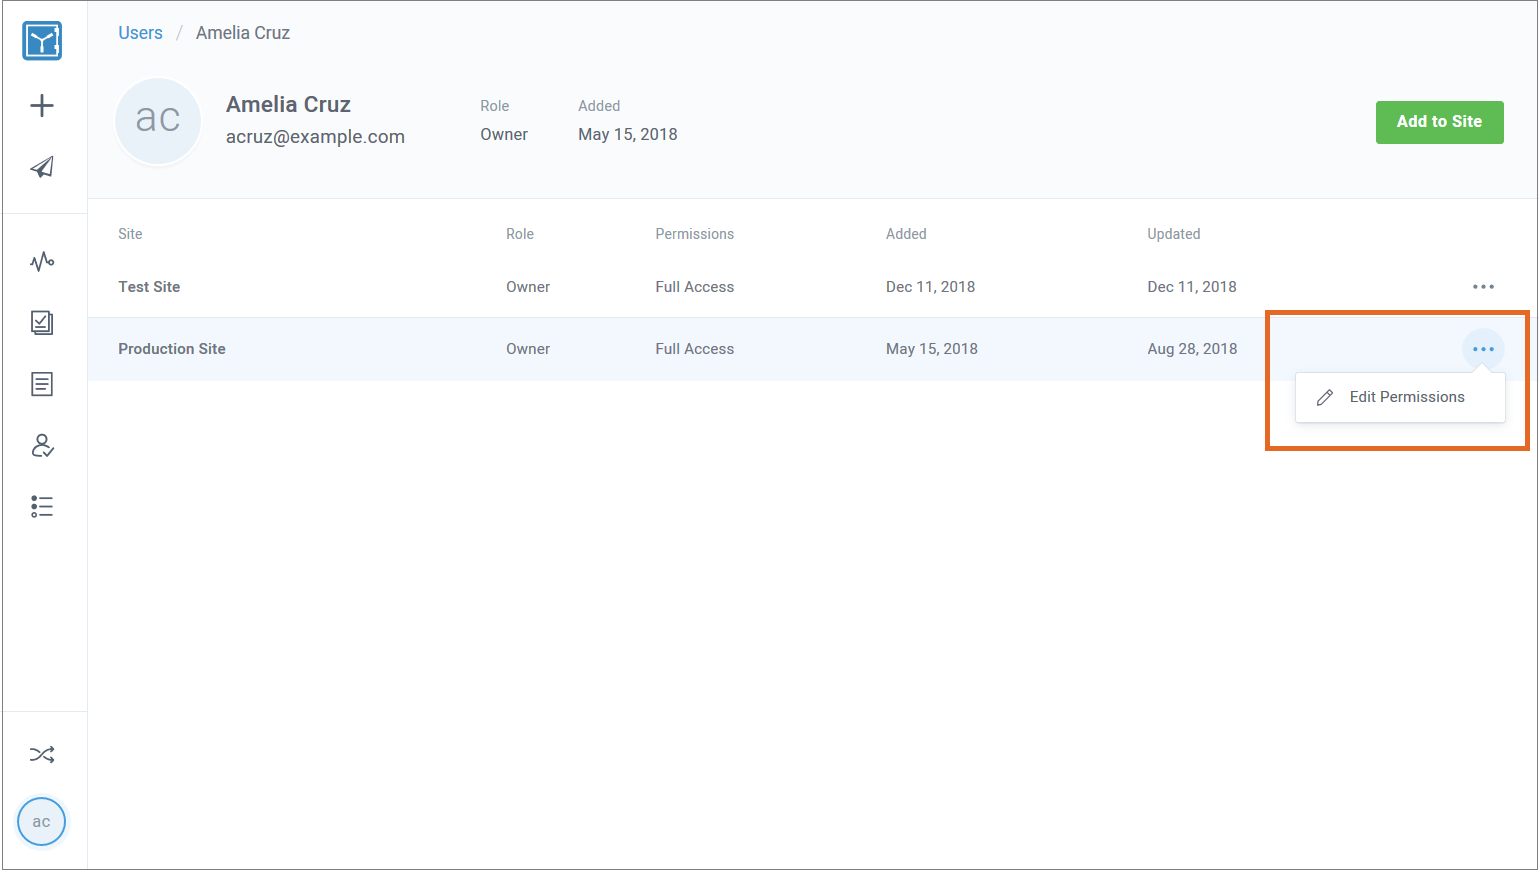
Task: Click the Updated column header
Action: [1174, 234]
